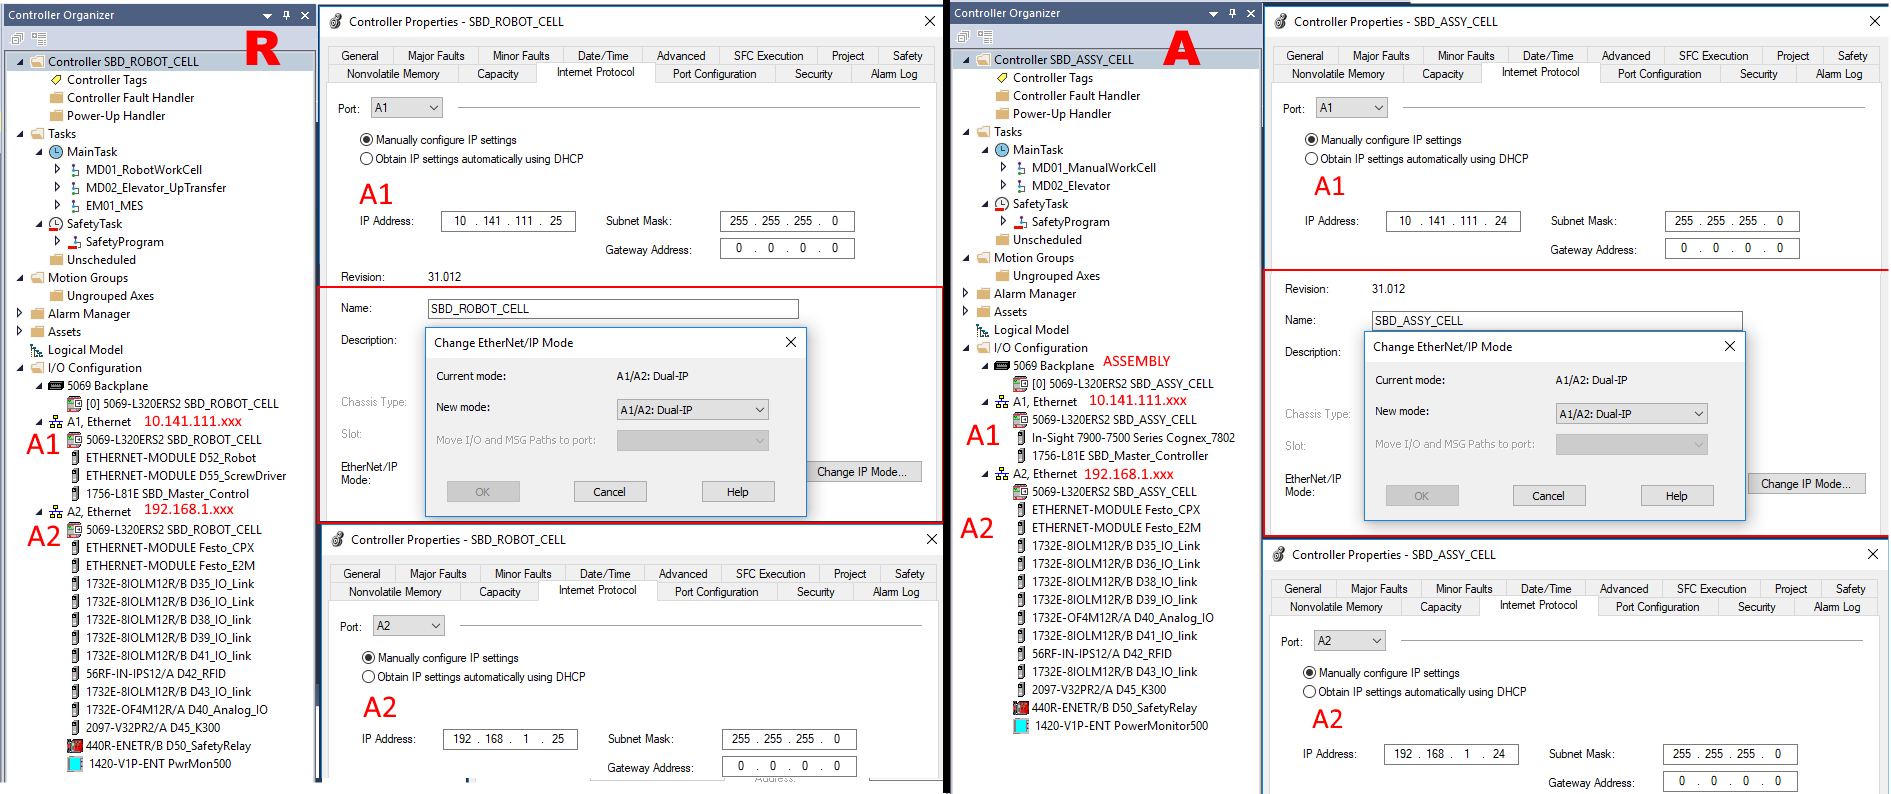Open Alarm Log tab in lower SBD_ASSY_CELL properties
This screenshot has height=794, width=1891.
pos(1837,607)
